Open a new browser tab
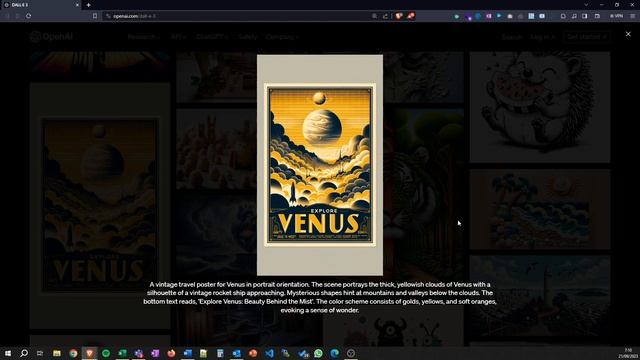The height and width of the screenshot is (360, 640). pos(89,5)
